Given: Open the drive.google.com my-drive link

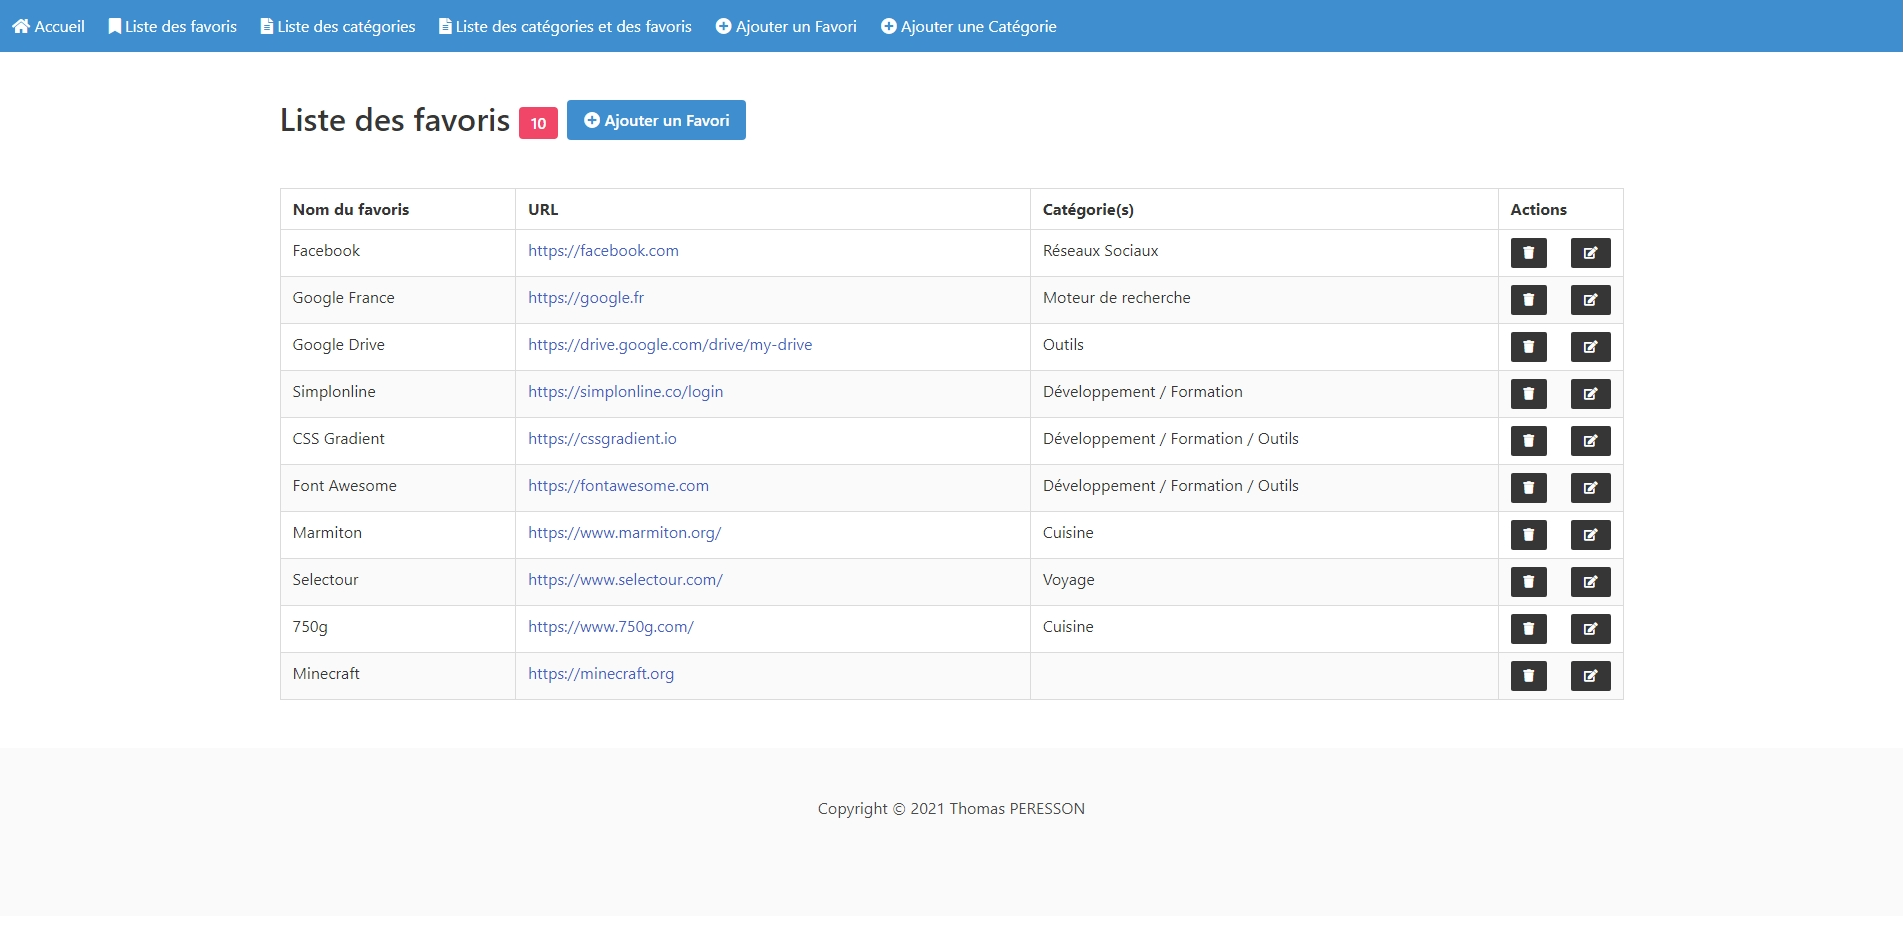Looking at the screenshot, I should tap(670, 345).
